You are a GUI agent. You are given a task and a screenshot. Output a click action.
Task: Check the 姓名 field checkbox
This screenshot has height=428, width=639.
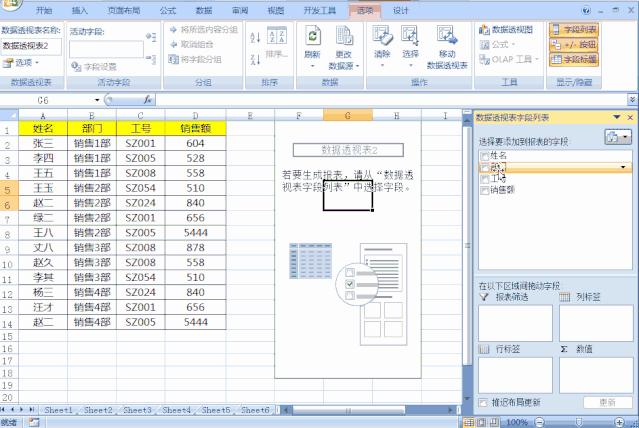[x=485, y=156]
